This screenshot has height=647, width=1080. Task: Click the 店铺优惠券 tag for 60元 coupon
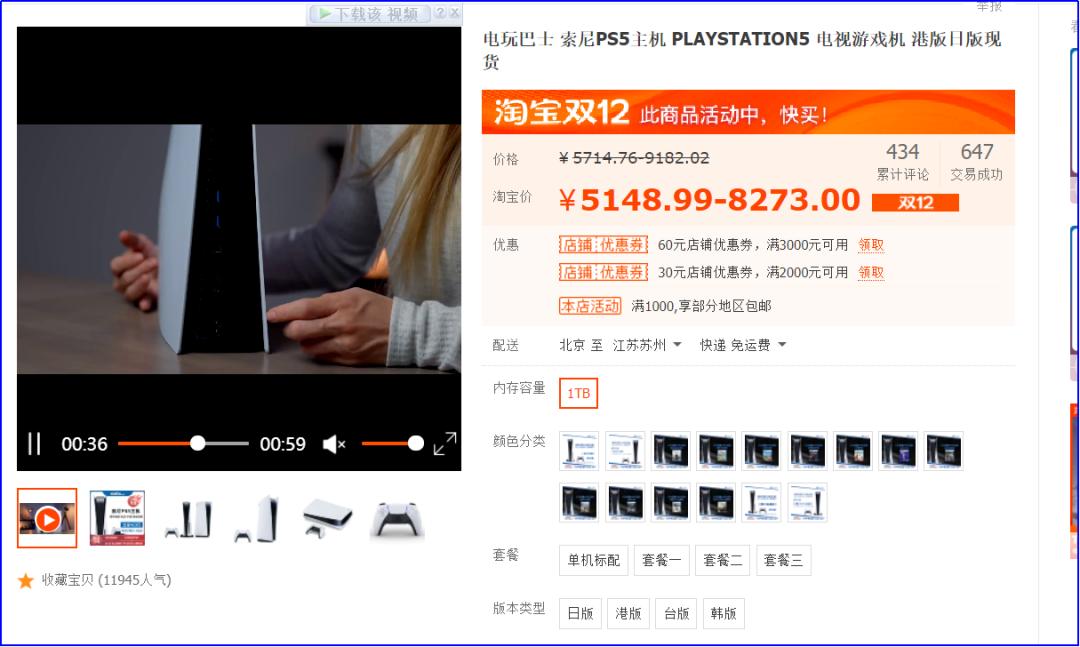(x=603, y=245)
